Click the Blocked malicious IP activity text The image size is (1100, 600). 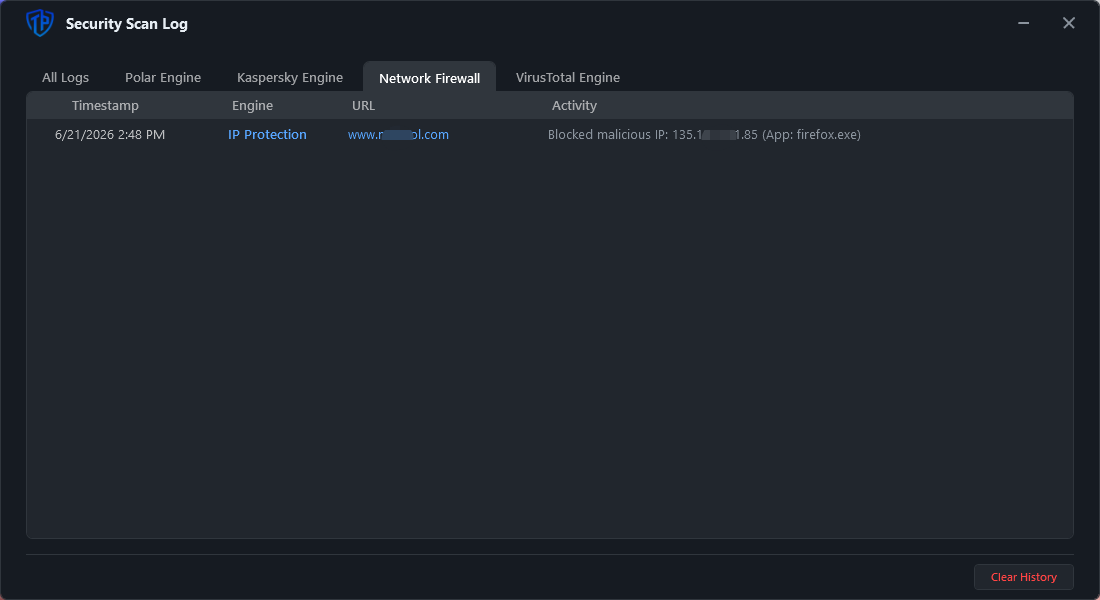pyautogui.click(x=704, y=134)
